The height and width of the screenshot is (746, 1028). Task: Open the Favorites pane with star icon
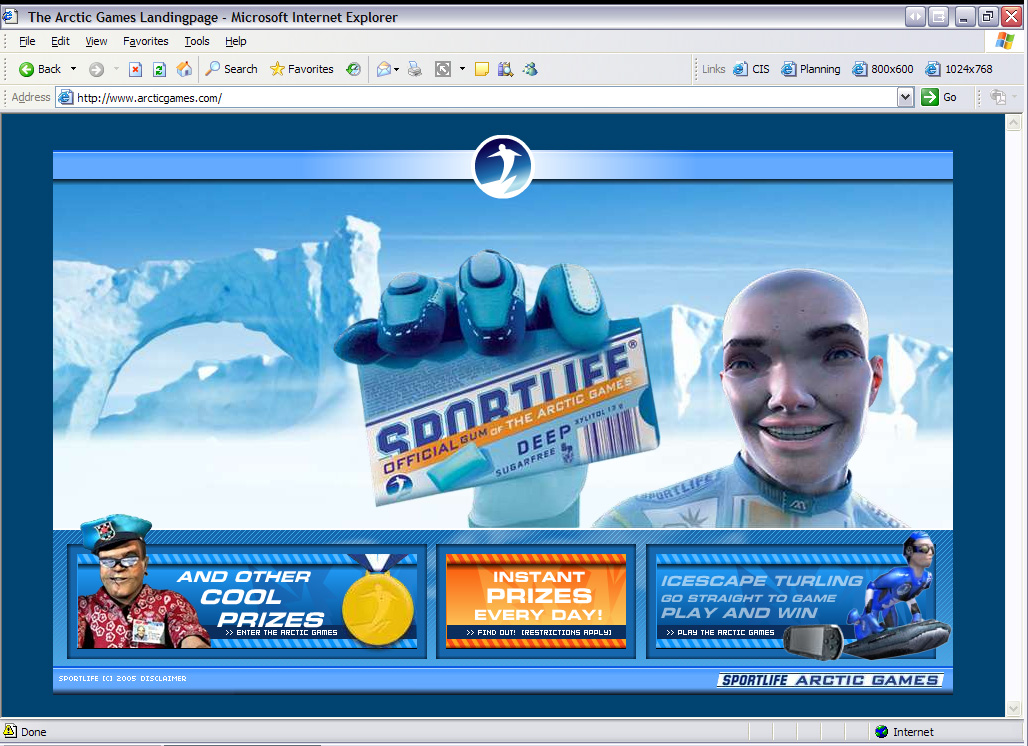coord(302,69)
